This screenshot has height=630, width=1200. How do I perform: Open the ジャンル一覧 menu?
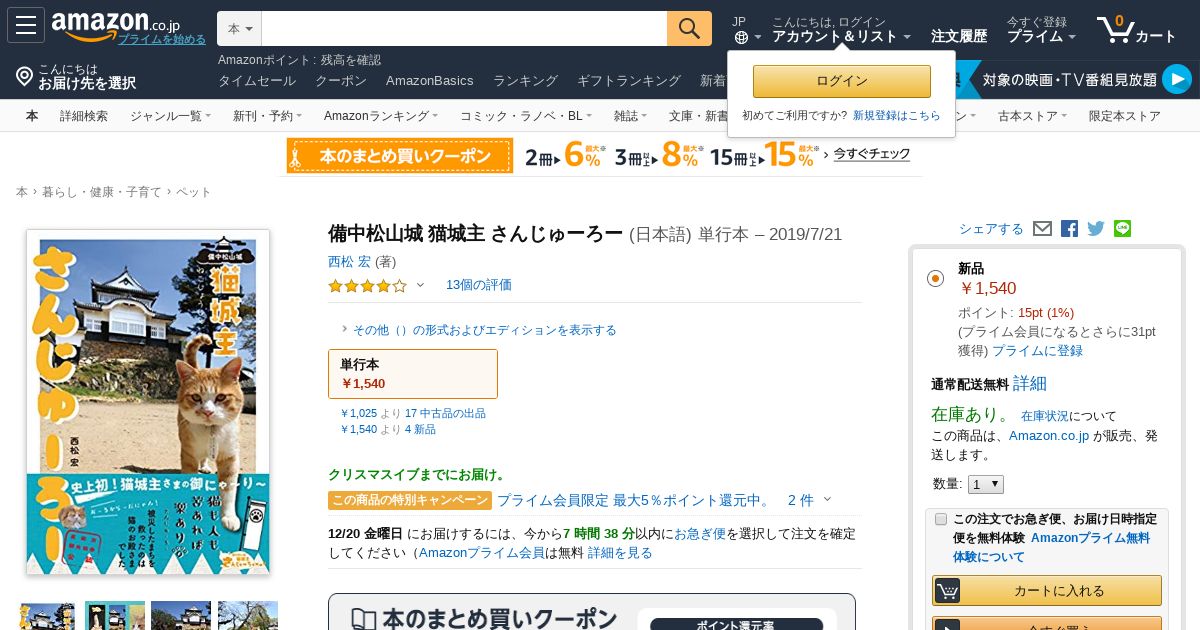tap(170, 116)
